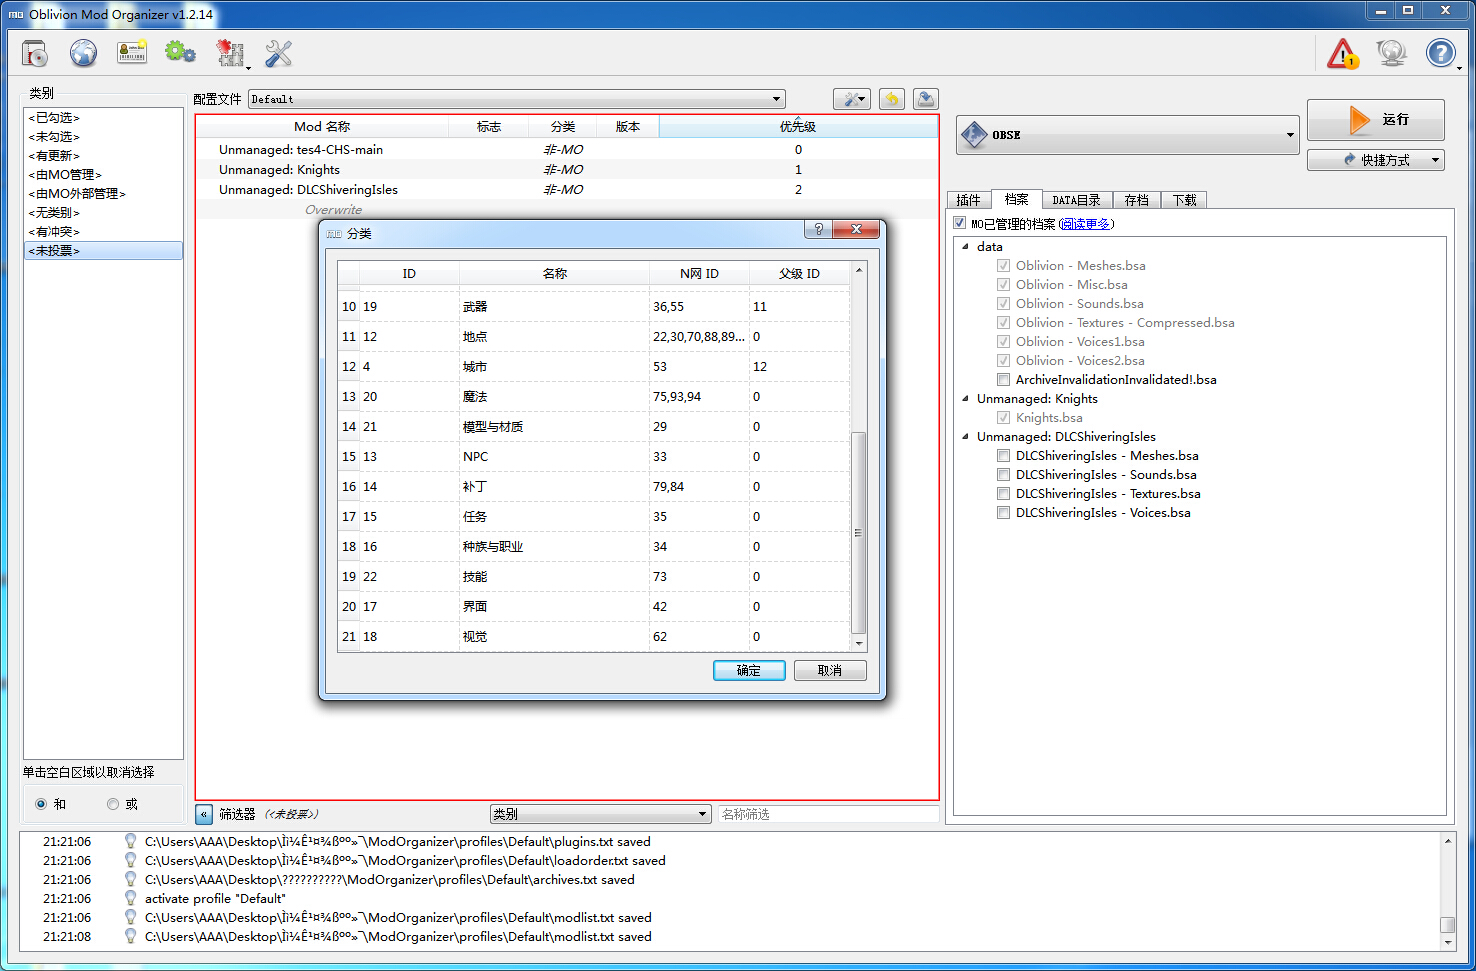Screen dimensions: 1476x971
Task: Open the Nexus profile ID icon
Action: coord(131,53)
